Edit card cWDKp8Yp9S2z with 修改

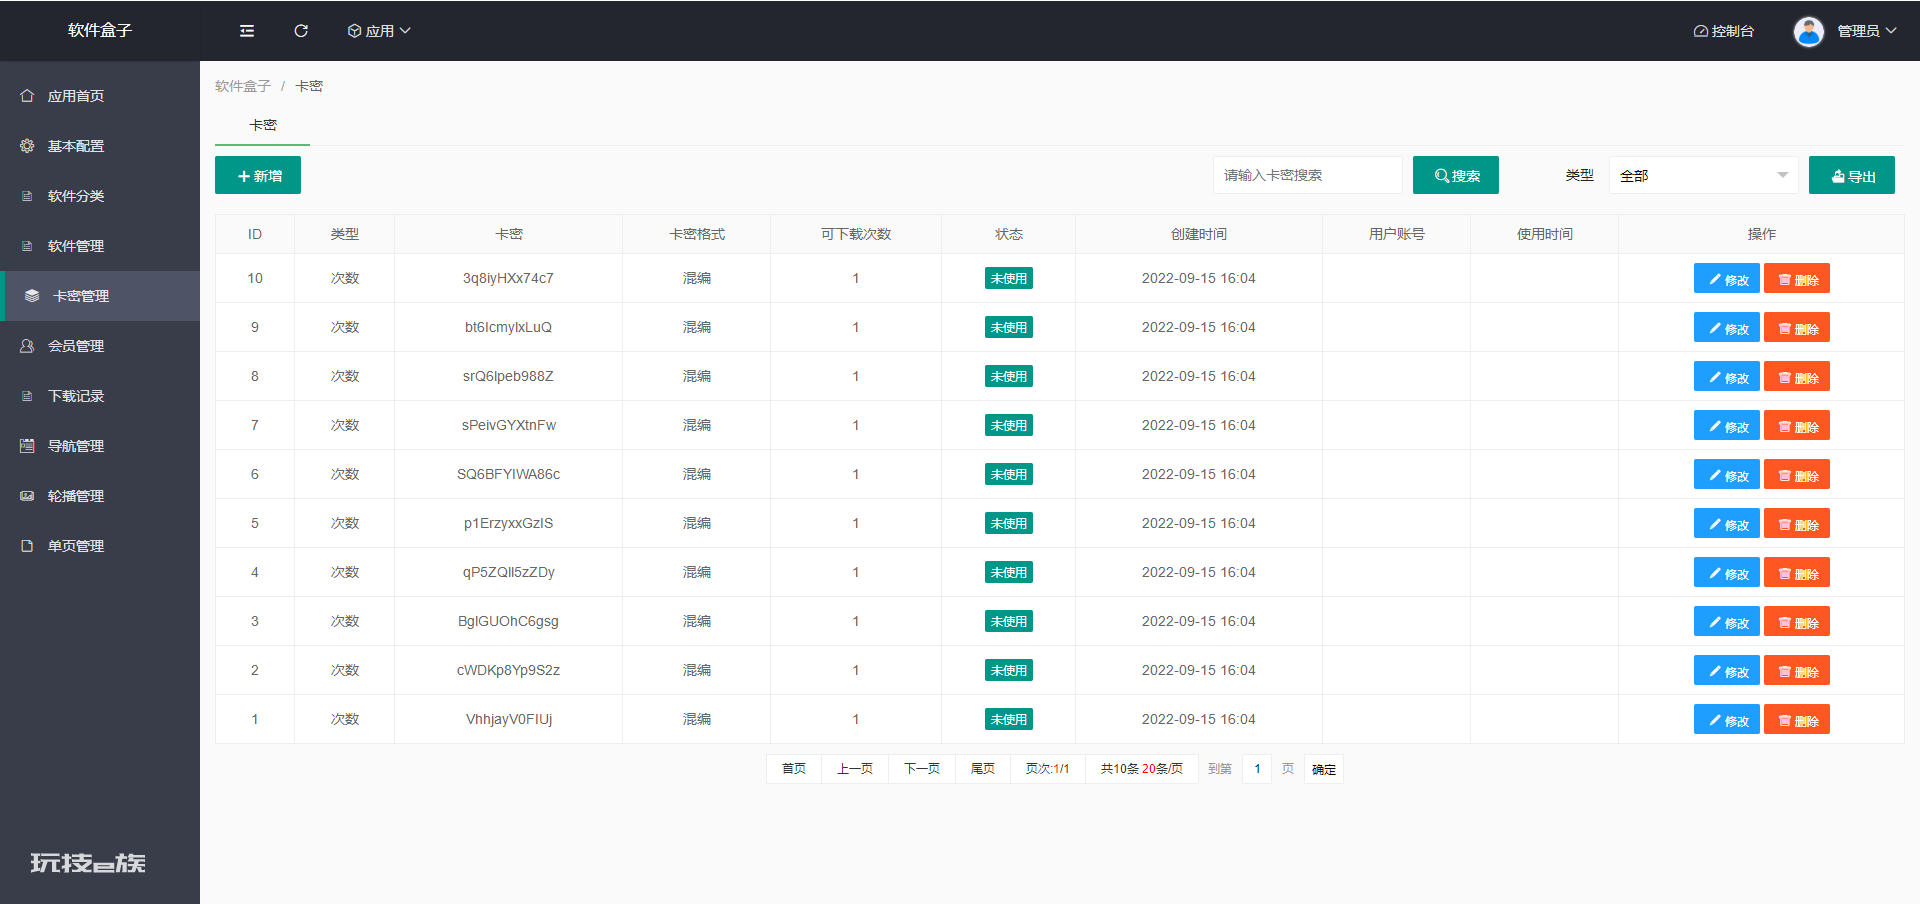pyautogui.click(x=1727, y=670)
